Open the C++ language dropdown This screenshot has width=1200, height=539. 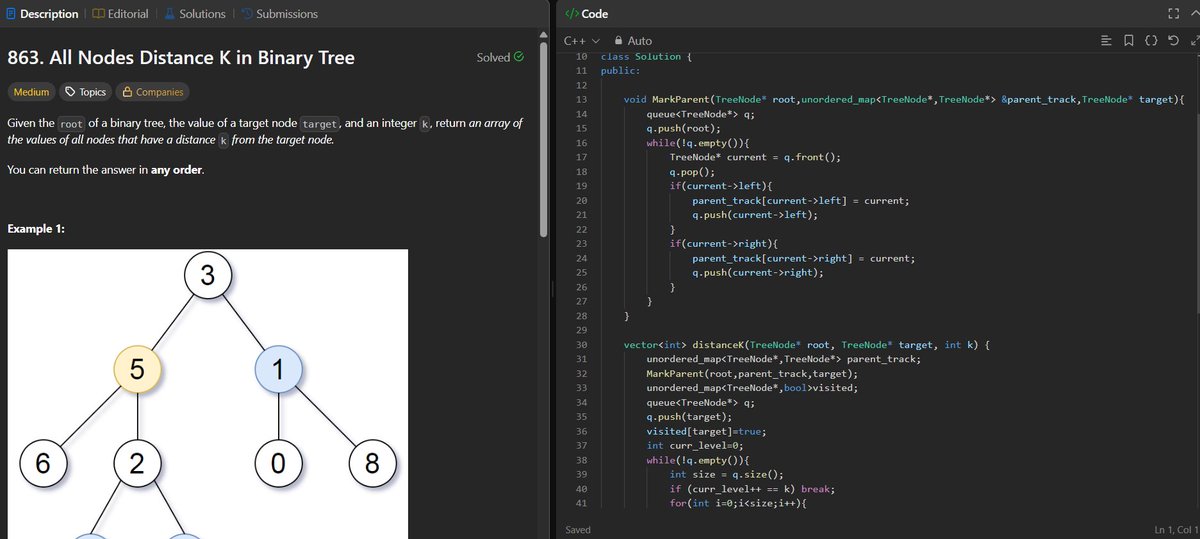click(581, 41)
